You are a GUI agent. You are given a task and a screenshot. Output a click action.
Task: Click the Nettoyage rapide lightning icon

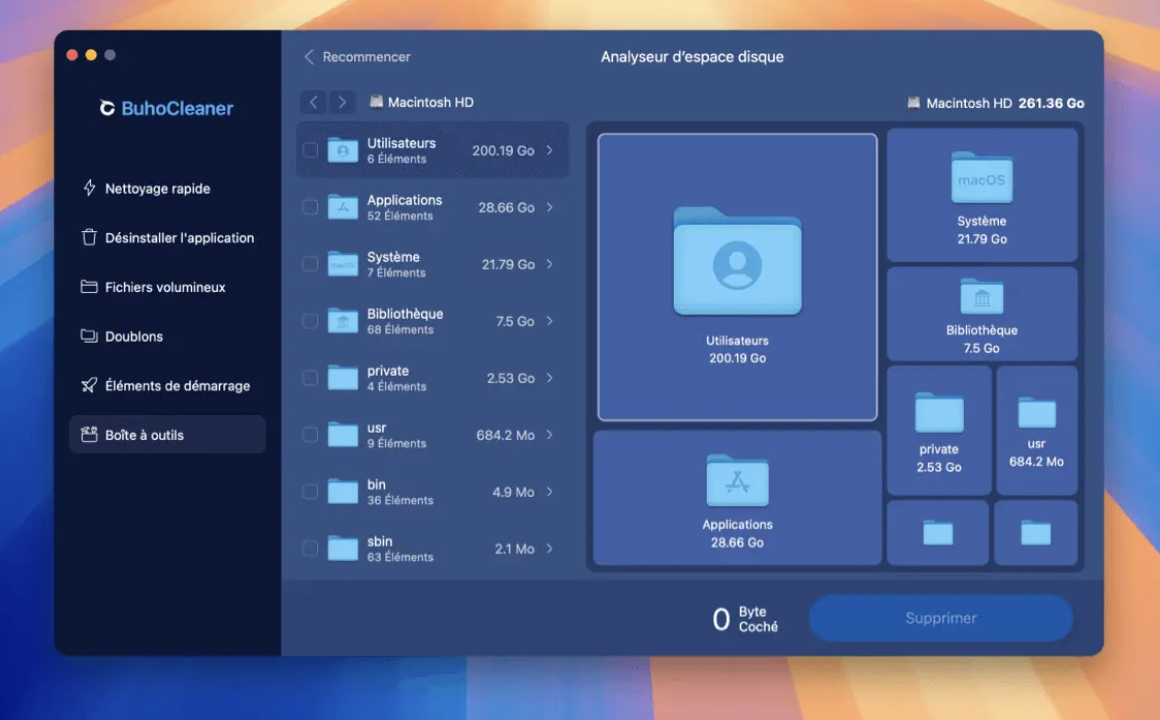[x=89, y=188]
